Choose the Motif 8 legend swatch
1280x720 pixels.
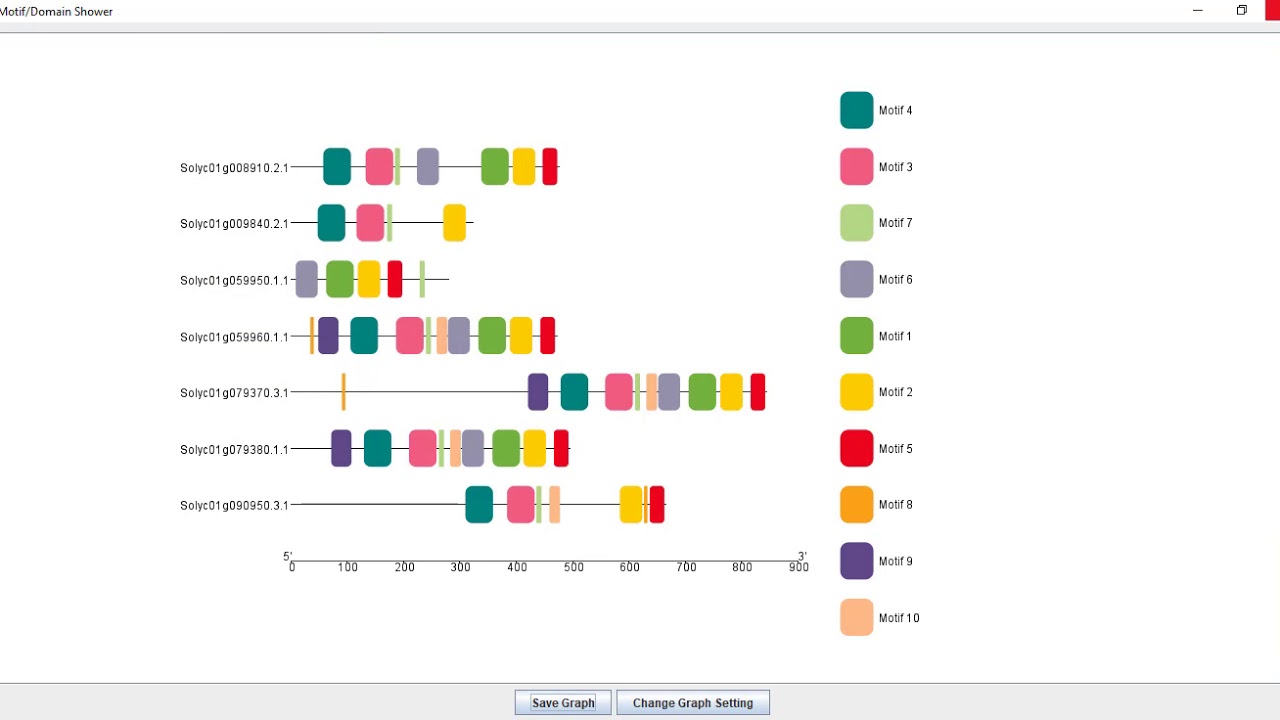tap(857, 505)
